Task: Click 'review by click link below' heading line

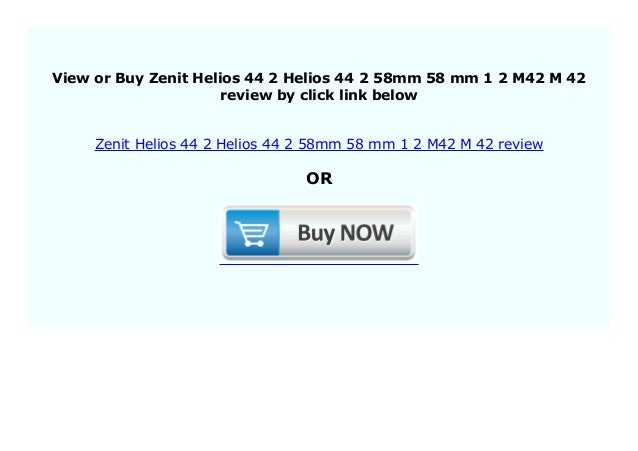Action: [x=319, y=95]
